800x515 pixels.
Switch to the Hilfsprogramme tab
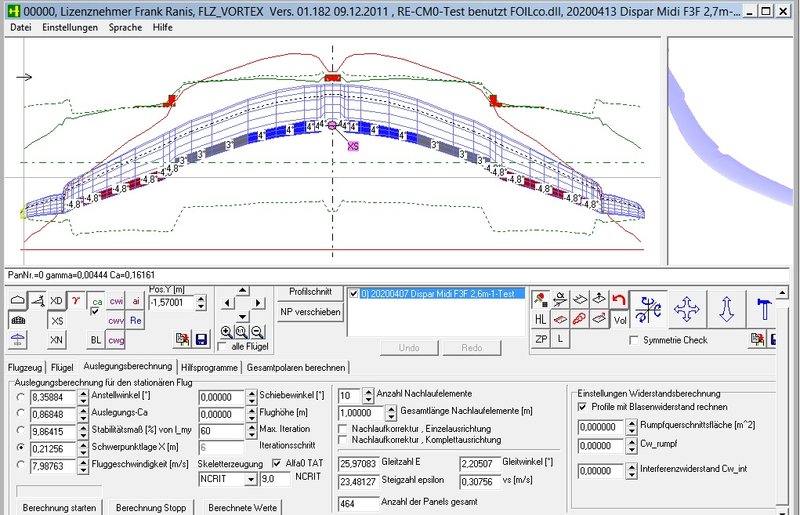point(207,367)
